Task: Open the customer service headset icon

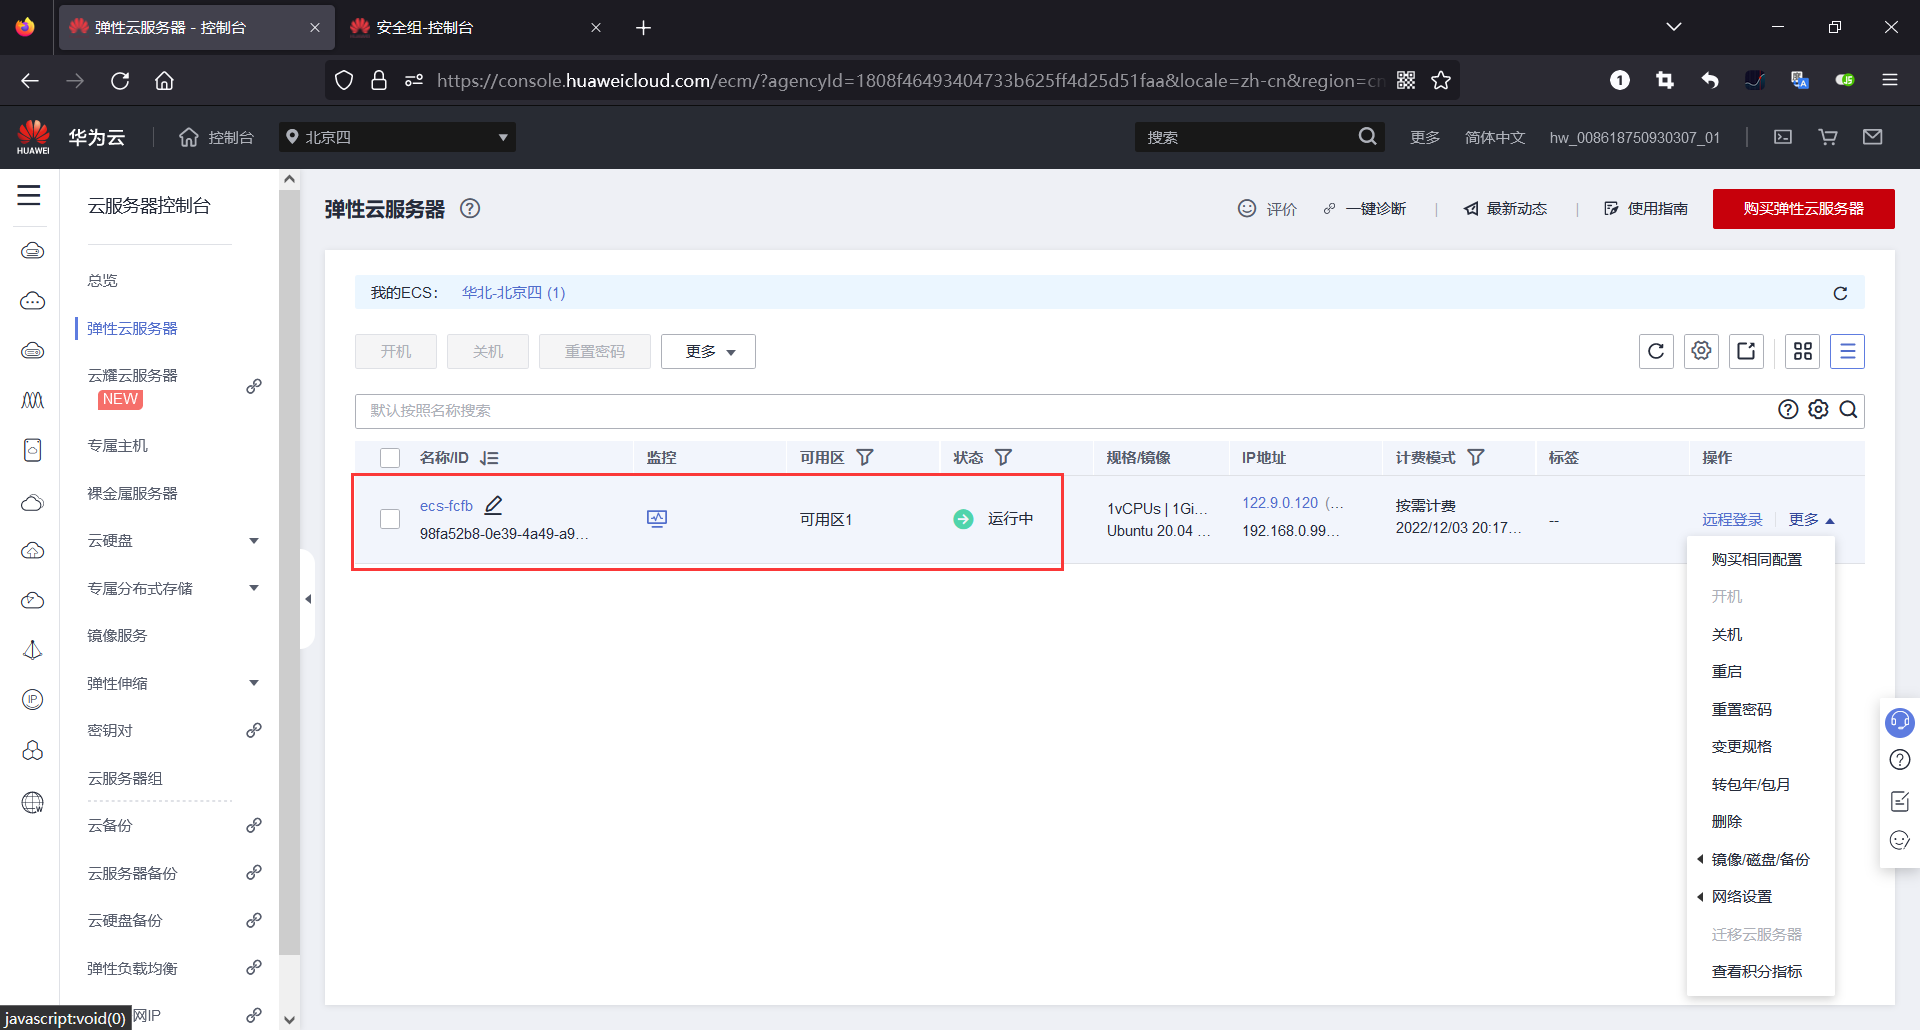Action: (1899, 722)
